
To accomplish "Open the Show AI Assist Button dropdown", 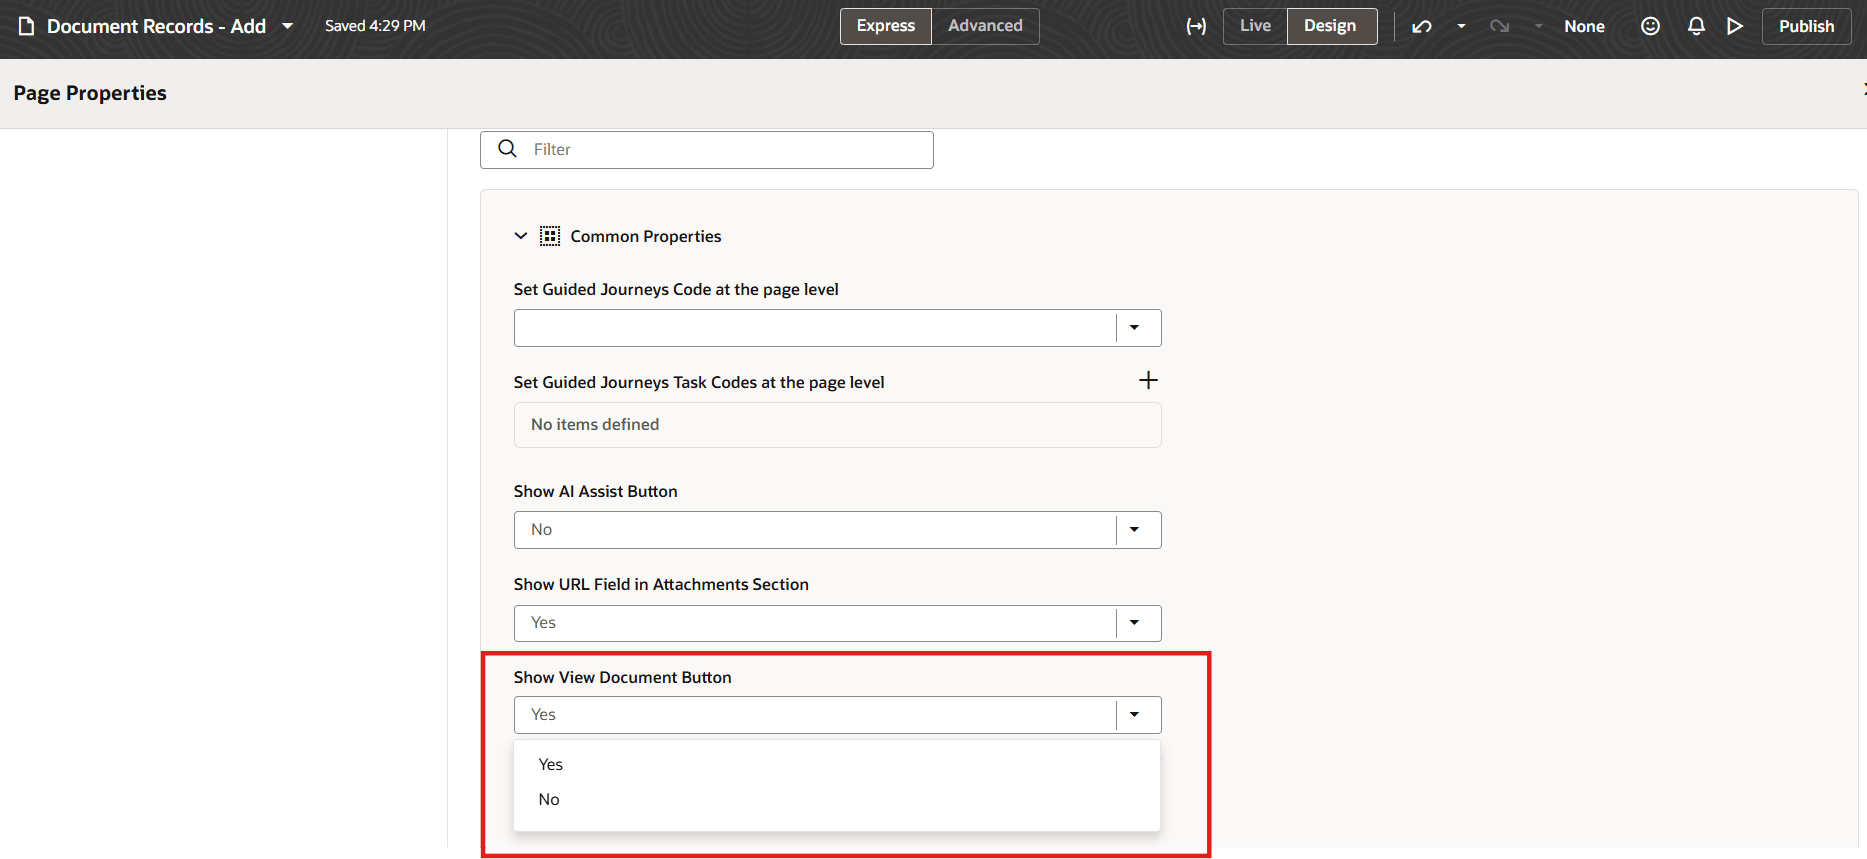I will pos(837,530).
